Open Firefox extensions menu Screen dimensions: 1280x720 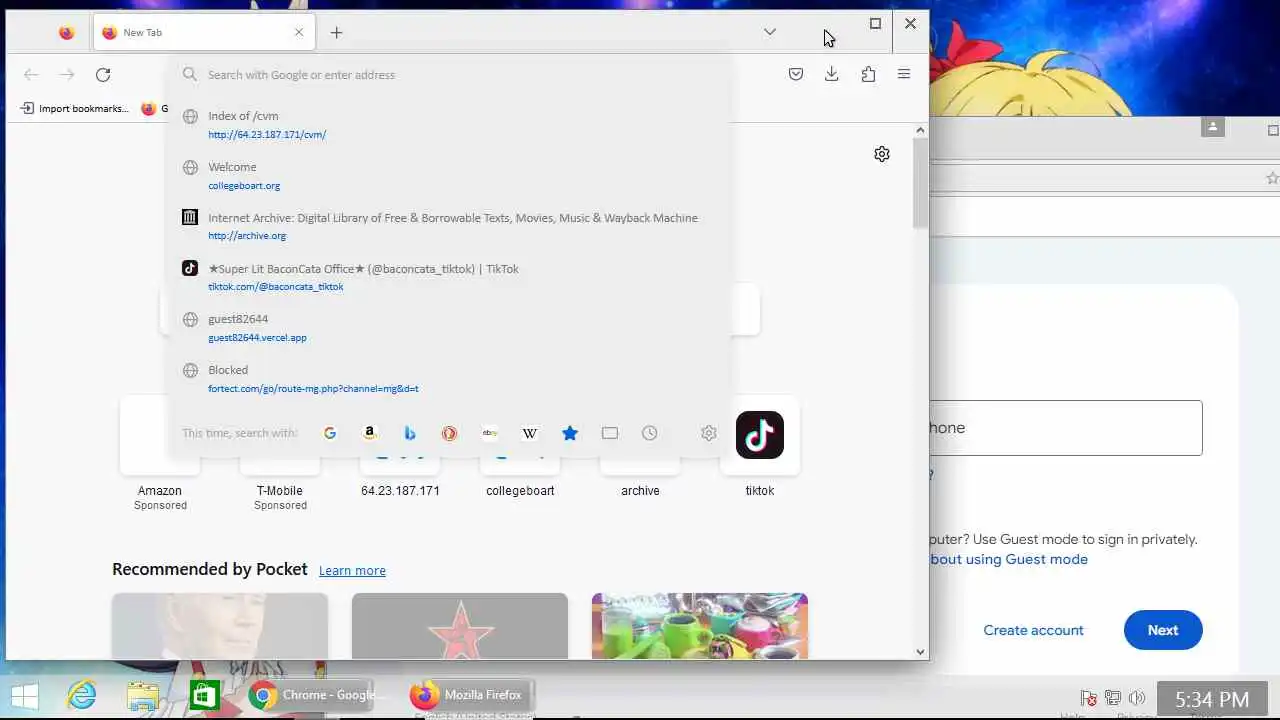pos(868,74)
